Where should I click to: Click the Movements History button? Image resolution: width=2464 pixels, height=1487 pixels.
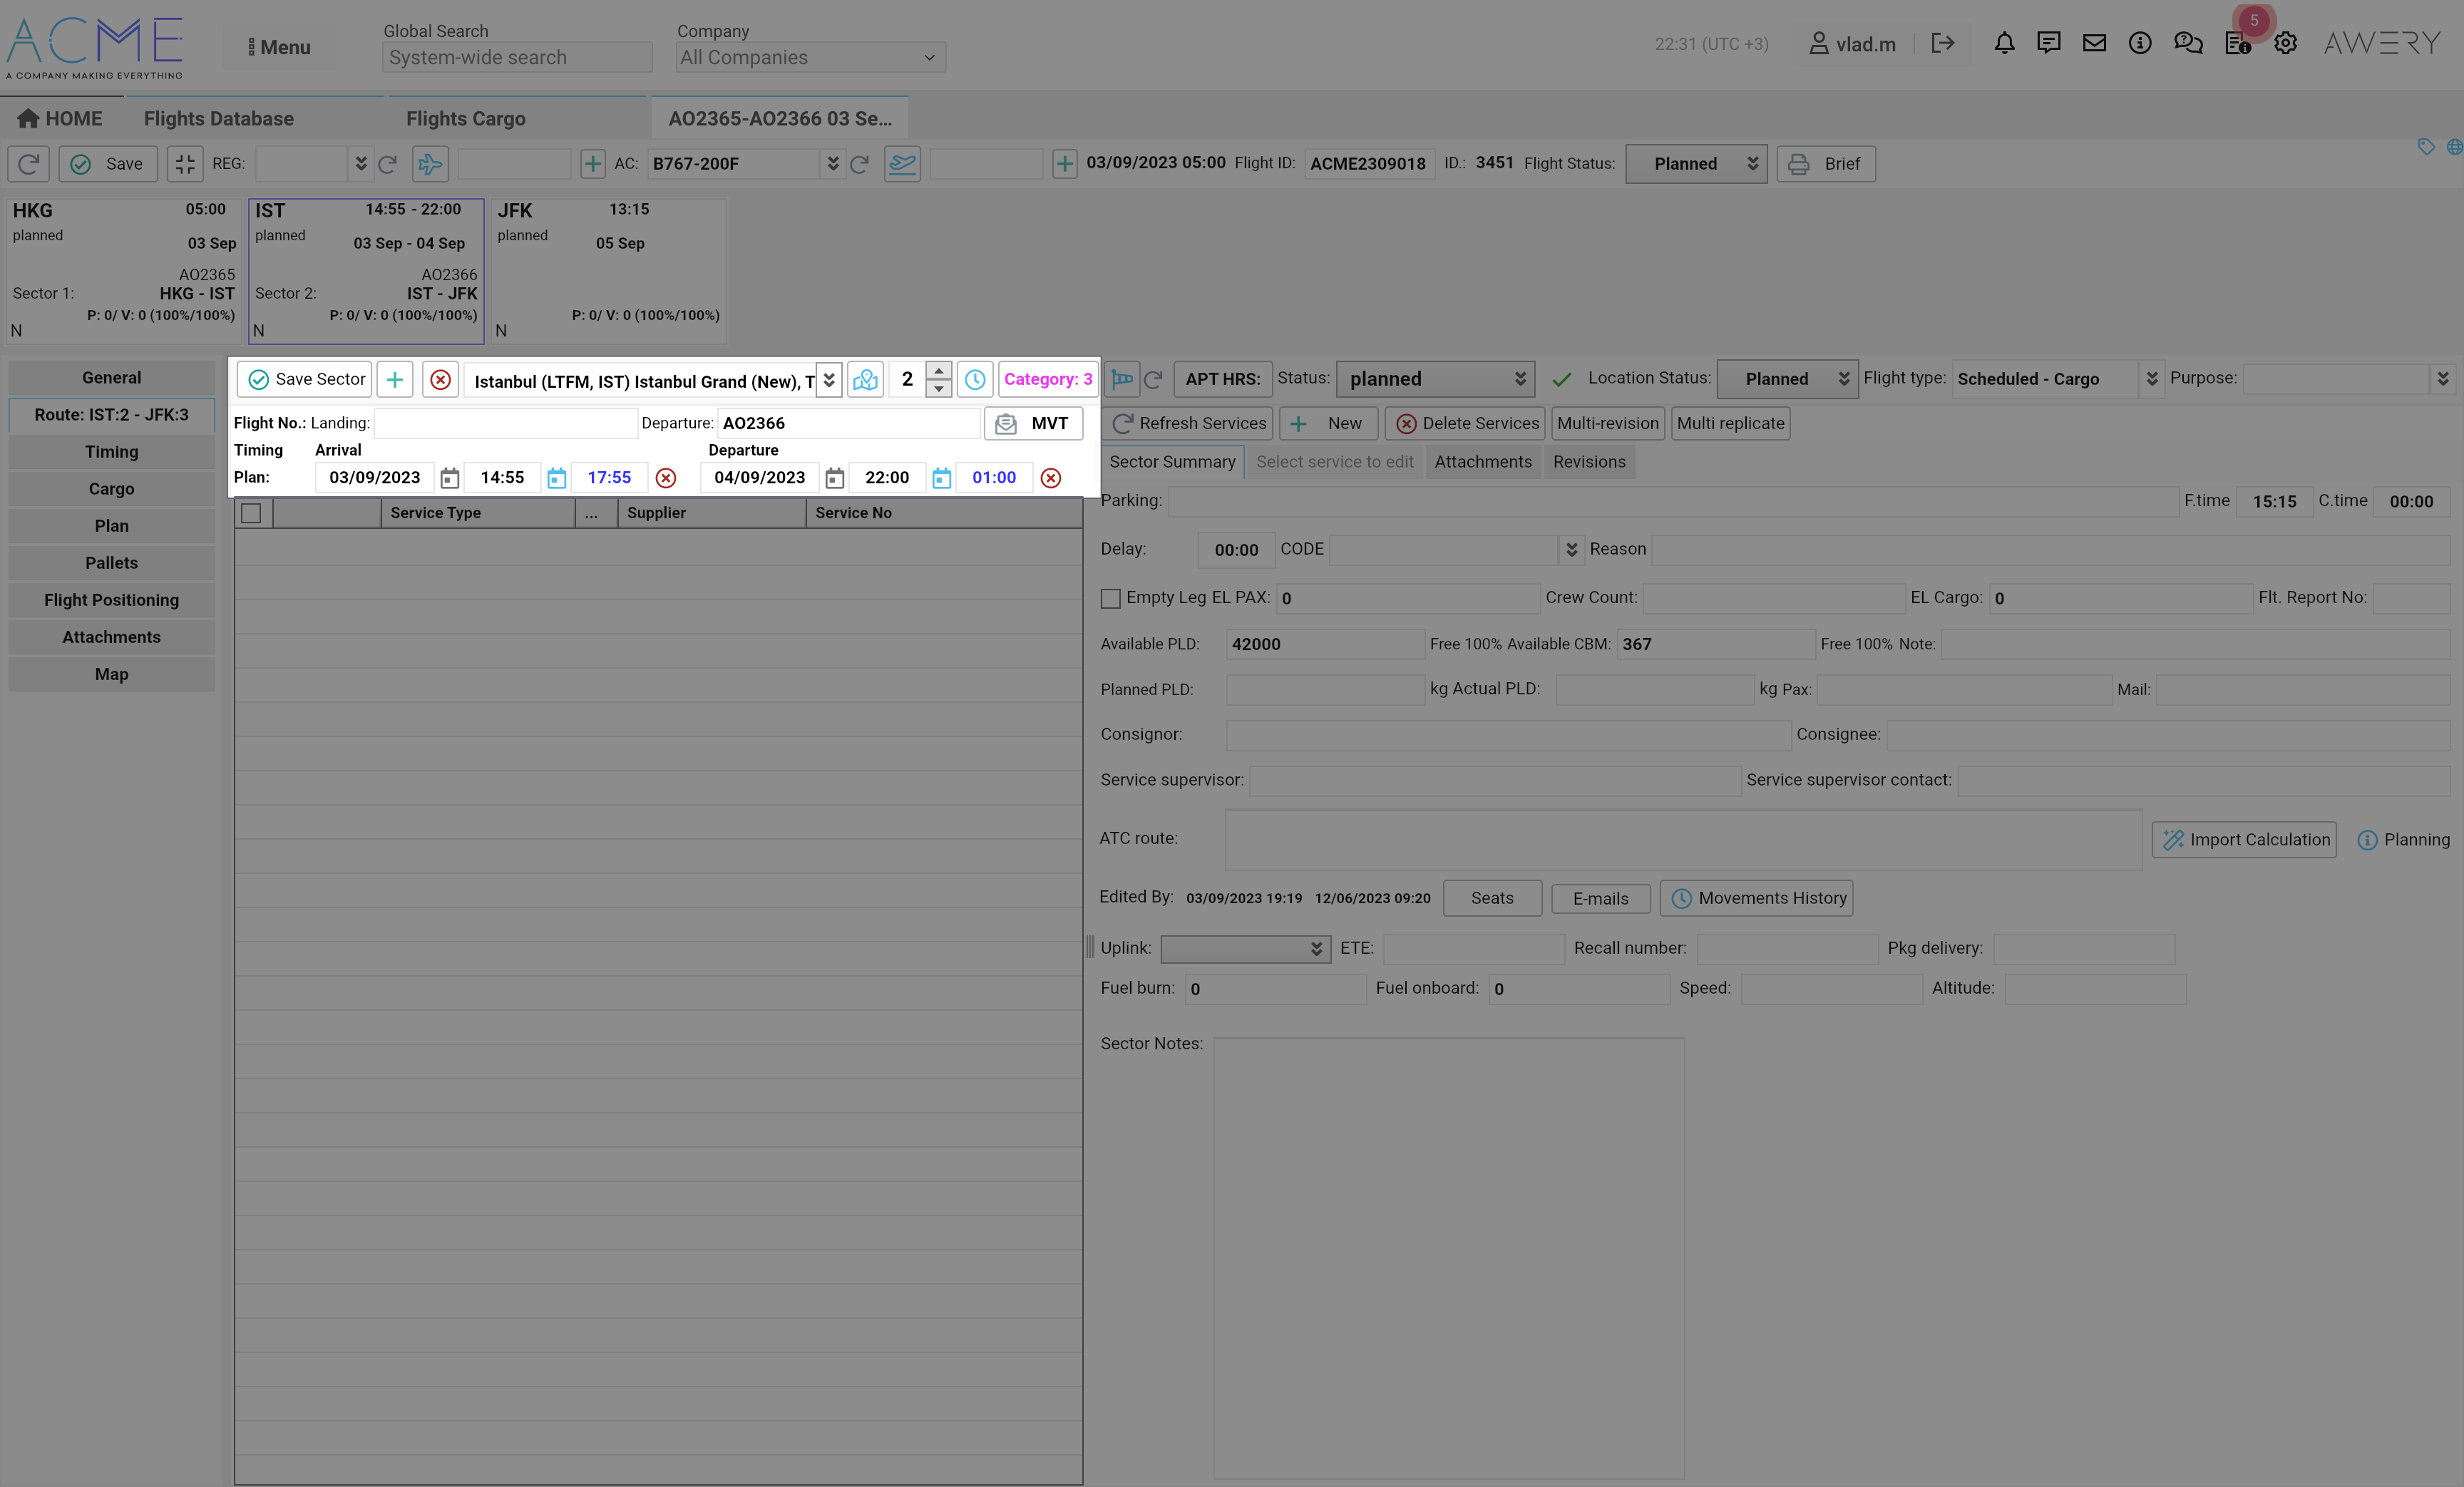(1756, 898)
